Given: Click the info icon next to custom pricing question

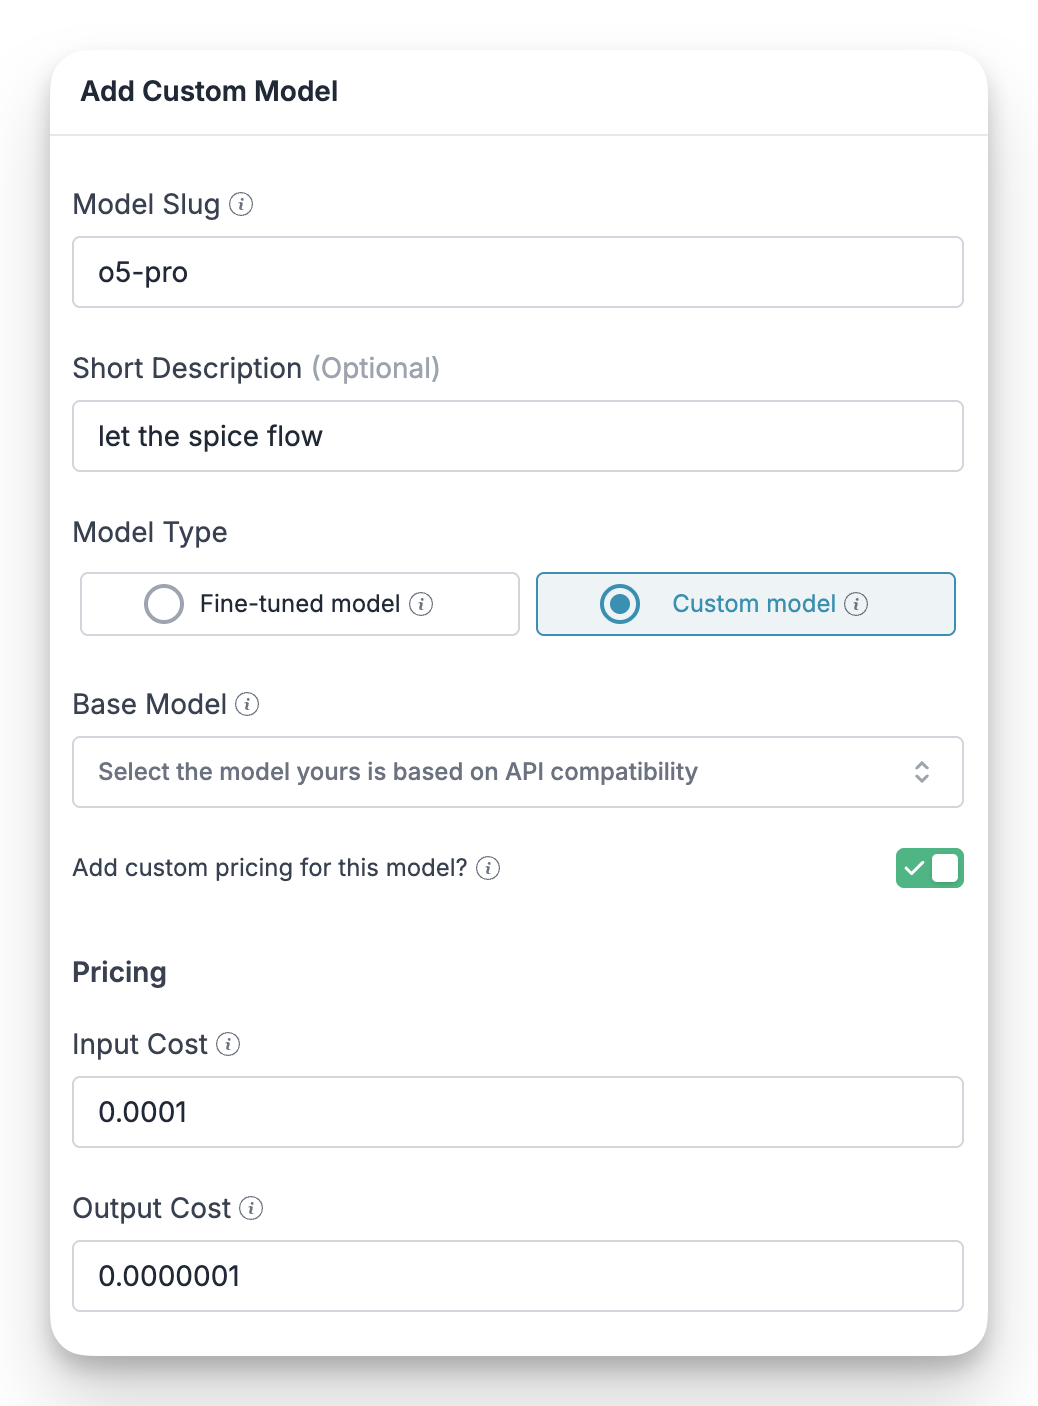Looking at the screenshot, I should point(489,868).
